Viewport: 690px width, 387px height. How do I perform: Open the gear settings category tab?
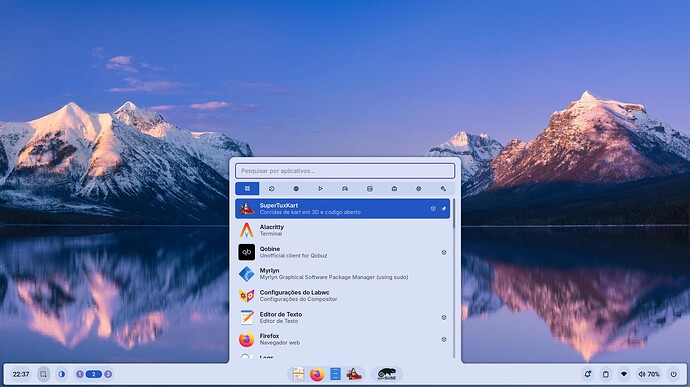point(418,188)
